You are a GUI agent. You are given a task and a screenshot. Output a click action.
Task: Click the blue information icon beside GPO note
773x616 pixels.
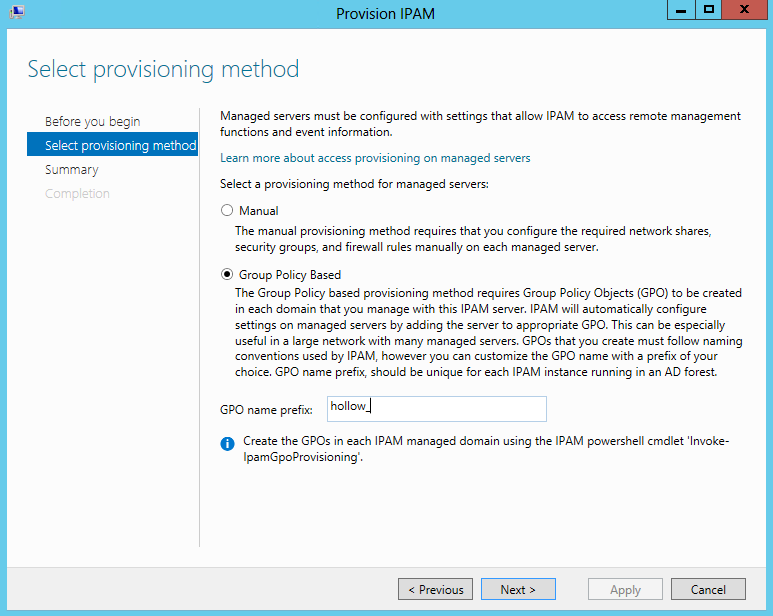(227, 443)
